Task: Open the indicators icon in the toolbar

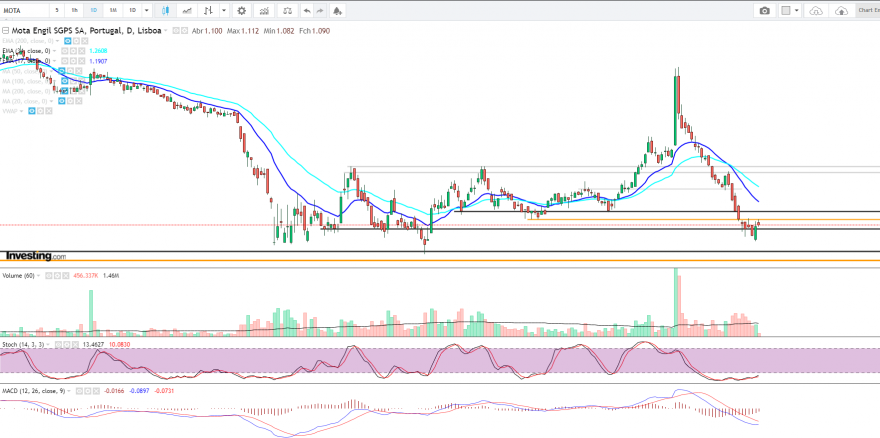Action: pos(263,11)
